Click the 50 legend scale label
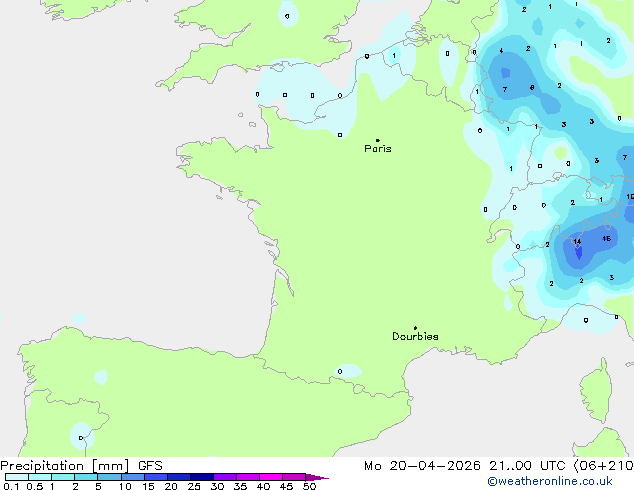The image size is (634, 490). pyautogui.click(x=309, y=486)
